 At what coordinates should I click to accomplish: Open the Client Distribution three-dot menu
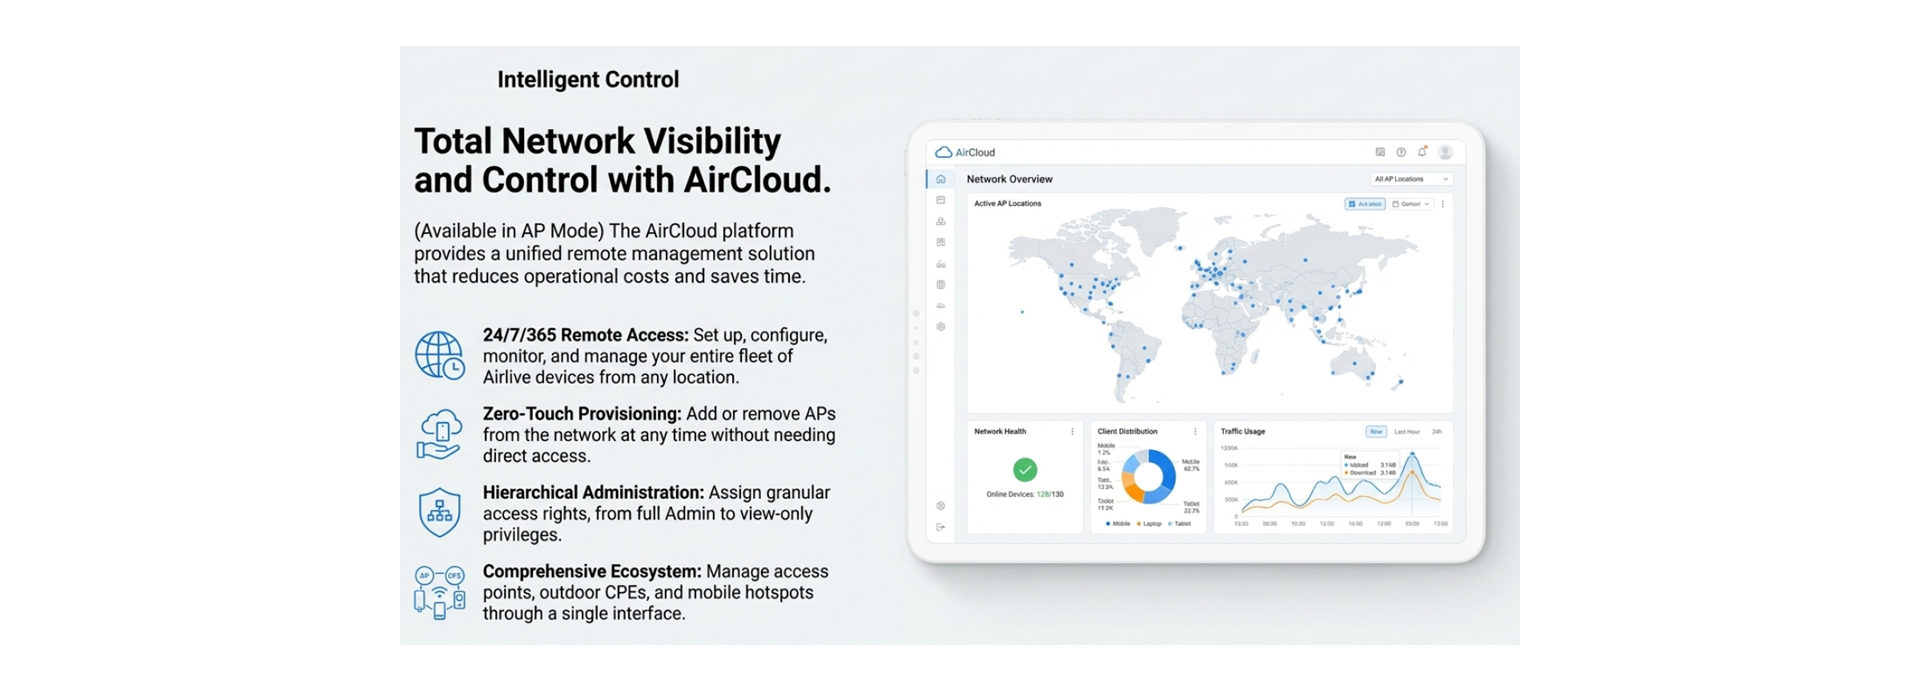[x=1195, y=432]
